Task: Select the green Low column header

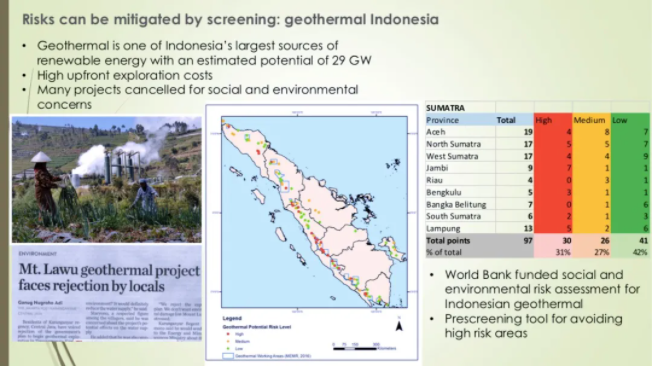Action: tap(630, 120)
